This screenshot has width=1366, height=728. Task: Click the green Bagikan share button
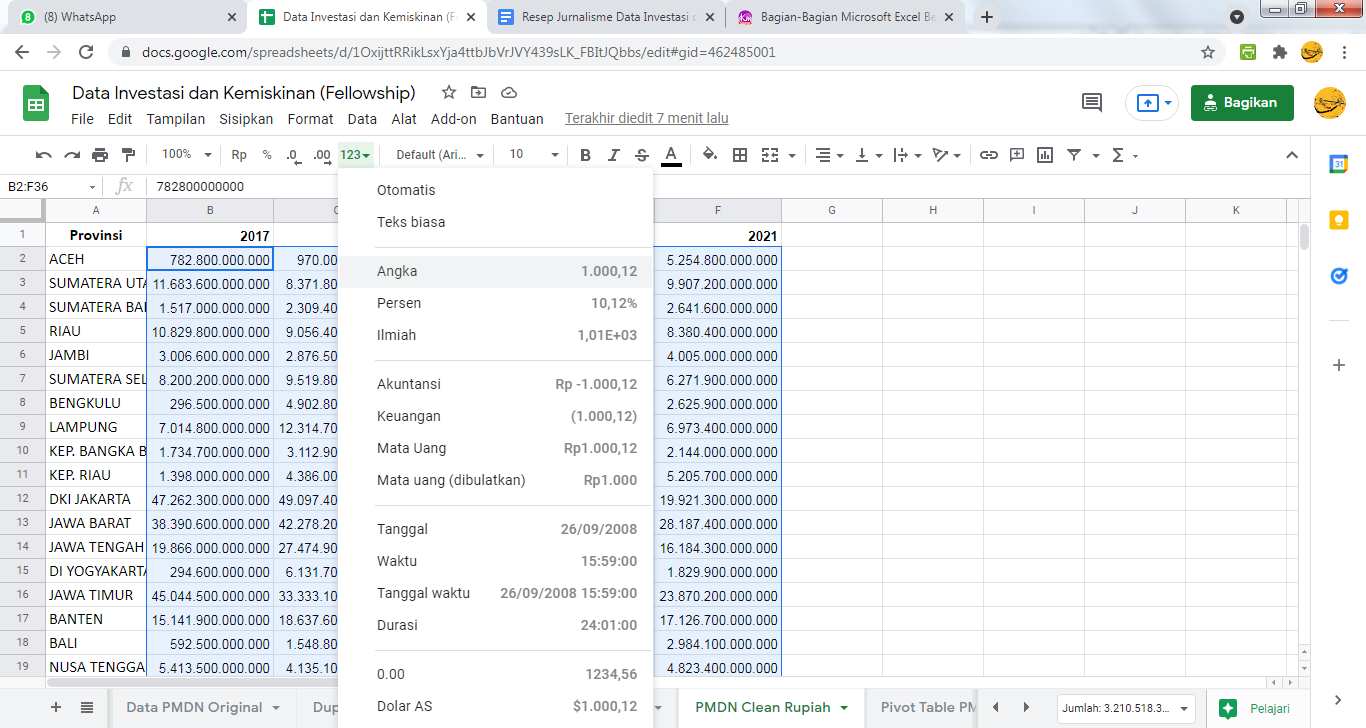tap(1241, 102)
